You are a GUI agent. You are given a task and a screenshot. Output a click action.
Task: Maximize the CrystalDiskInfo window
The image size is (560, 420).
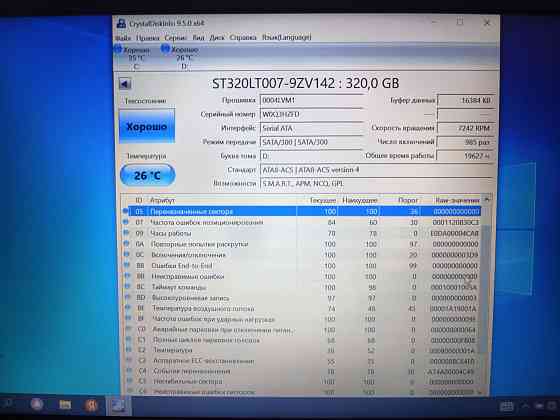pyautogui.click(x=460, y=22)
